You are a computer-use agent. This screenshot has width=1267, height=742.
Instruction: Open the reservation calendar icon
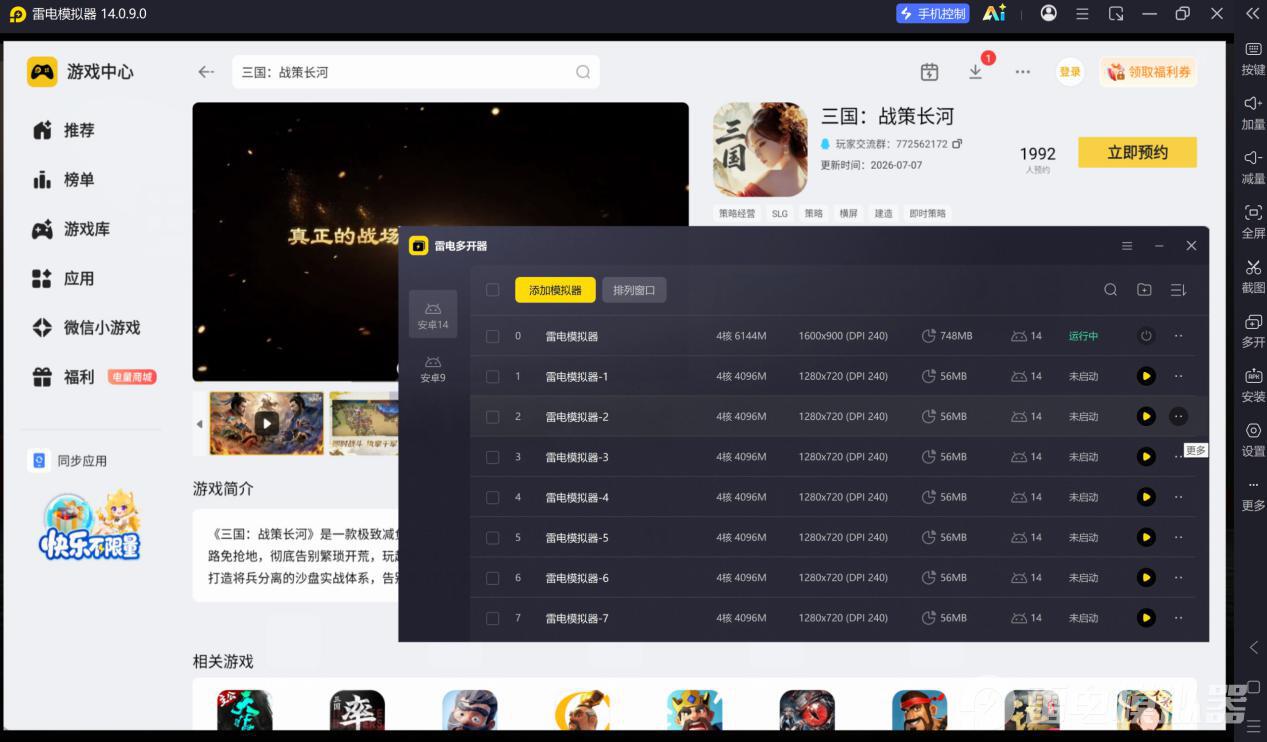(929, 72)
